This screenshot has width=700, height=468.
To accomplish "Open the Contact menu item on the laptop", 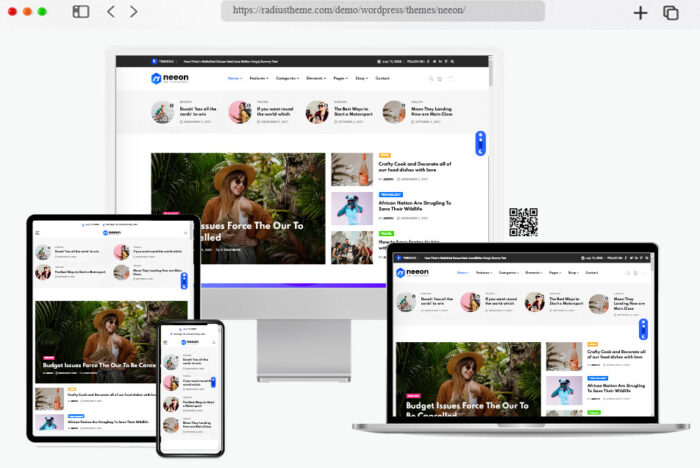I will coord(592,272).
